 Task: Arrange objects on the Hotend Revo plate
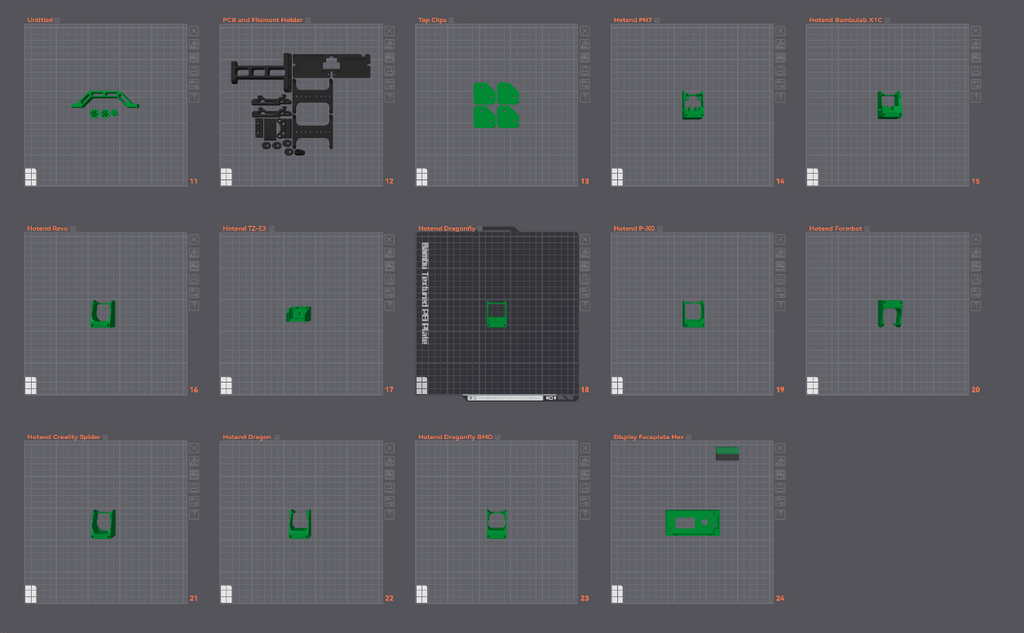pos(194,267)
